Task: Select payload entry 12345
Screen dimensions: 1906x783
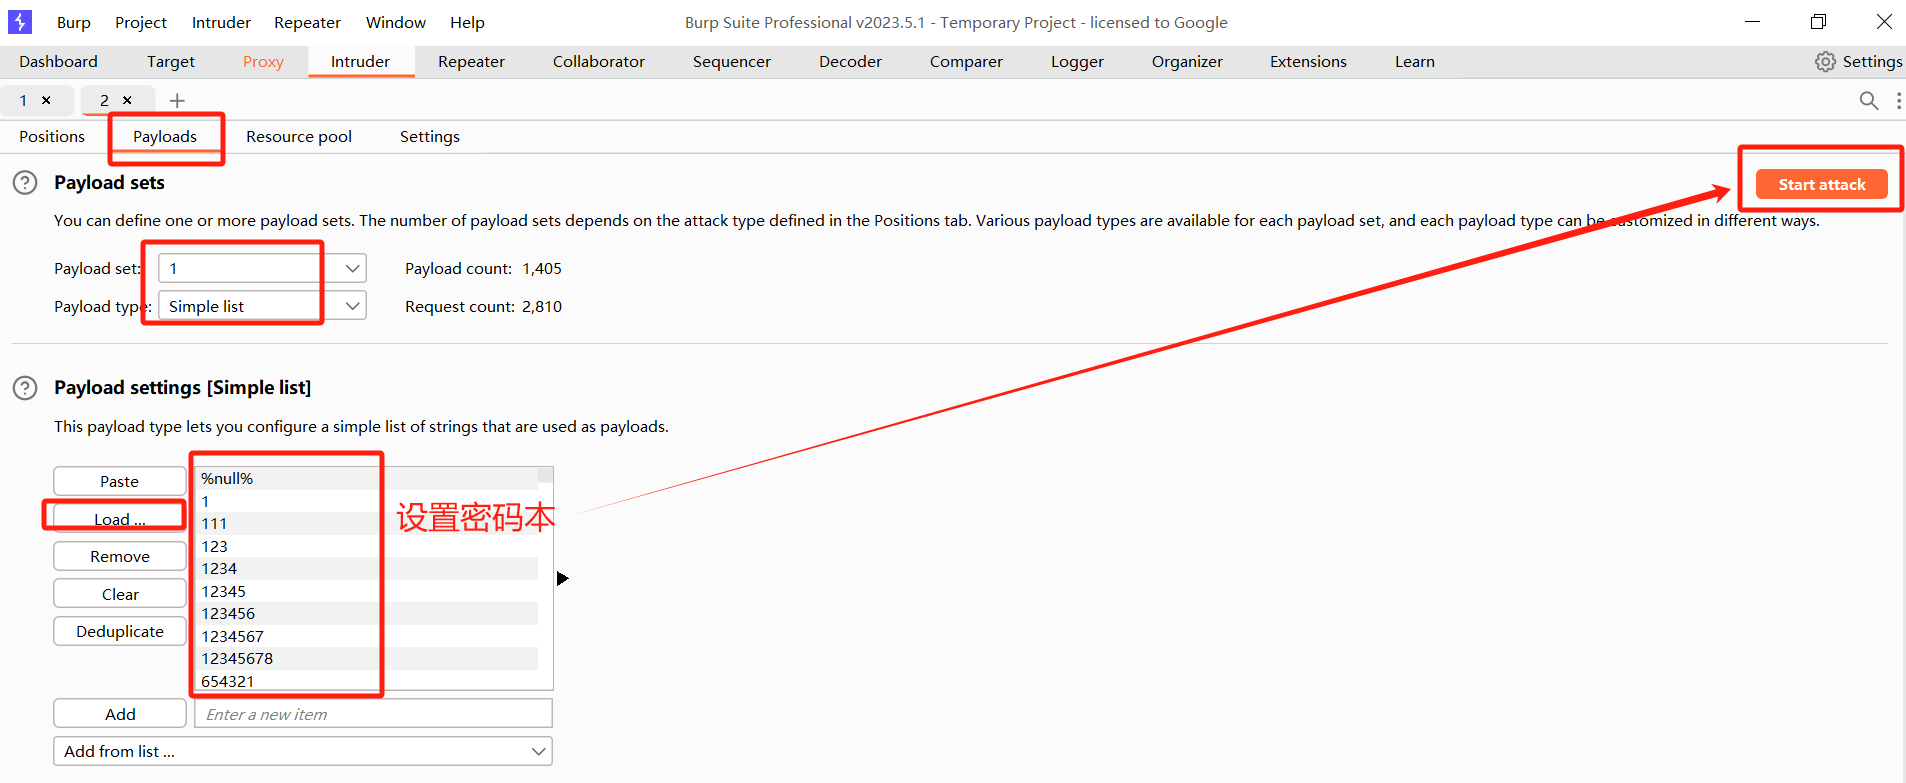Action: [366, 591]
